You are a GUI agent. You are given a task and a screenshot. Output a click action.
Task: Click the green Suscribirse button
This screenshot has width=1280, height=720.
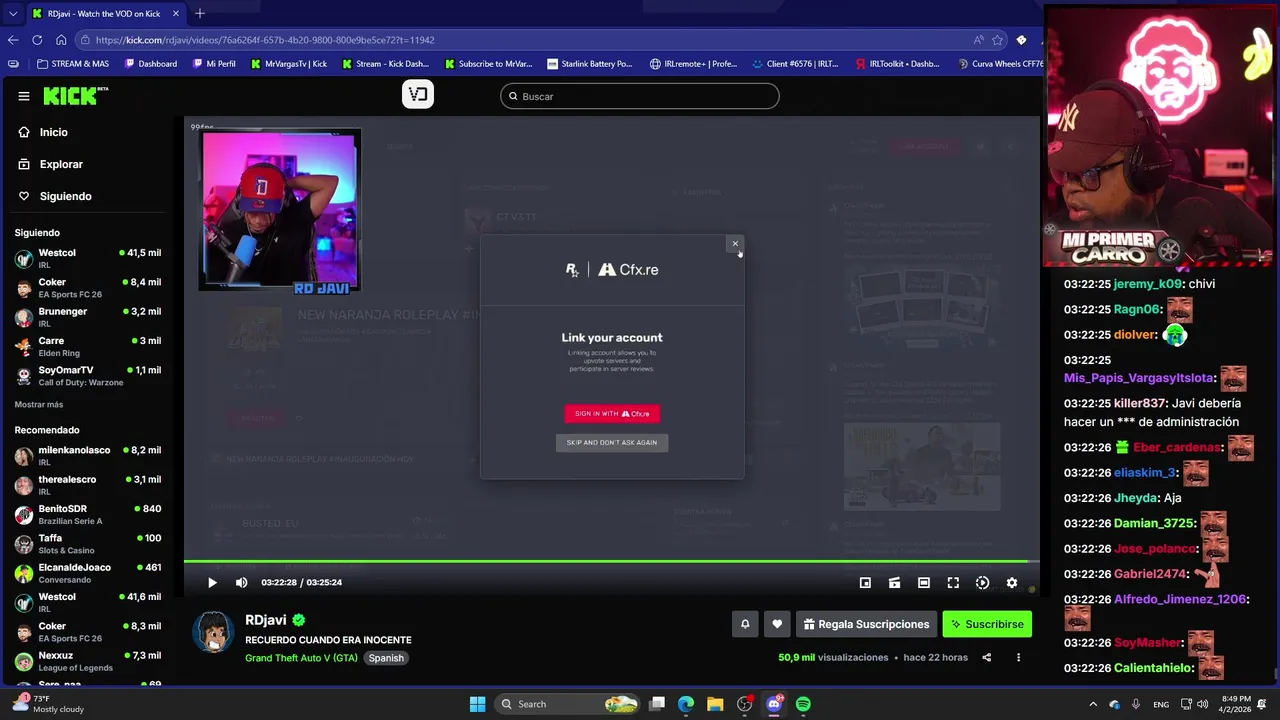point(987,624)
